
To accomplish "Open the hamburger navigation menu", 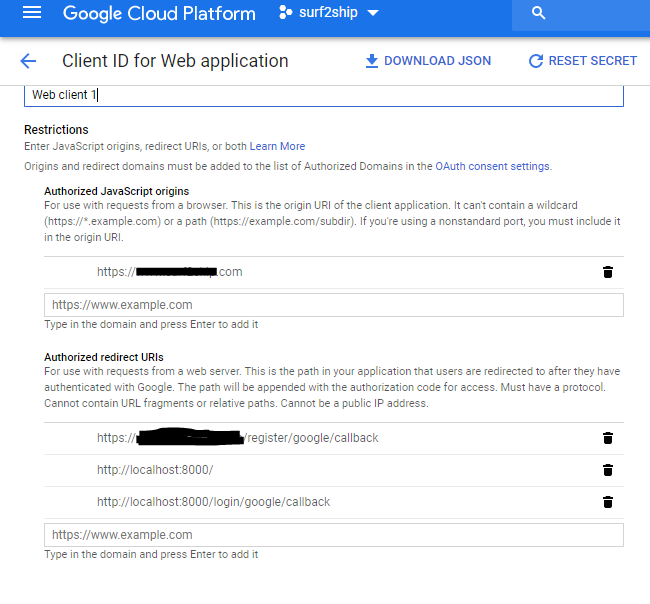I will [x=32, y=13].
